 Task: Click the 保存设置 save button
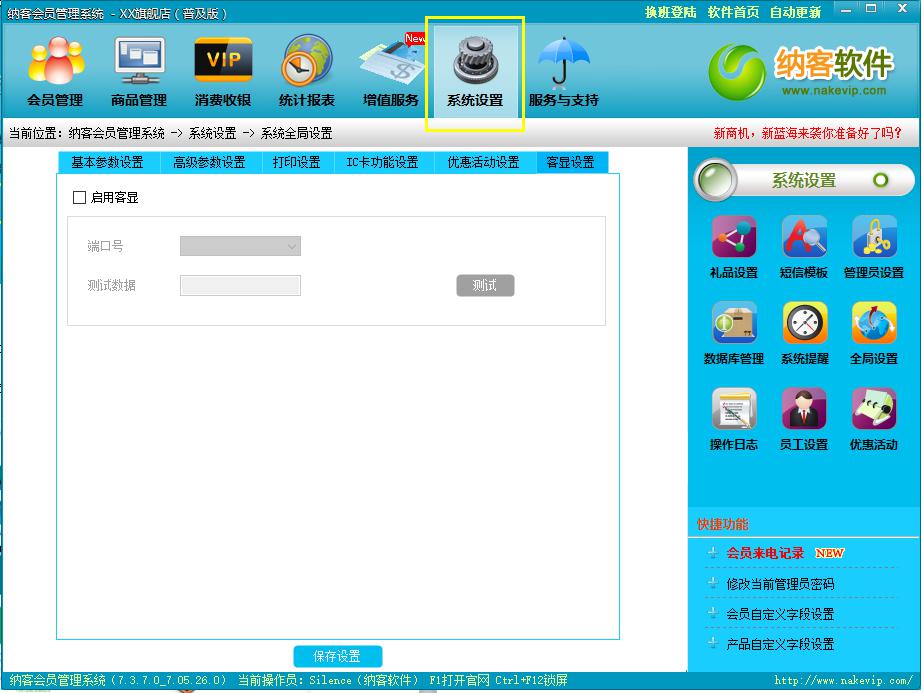click(x=337, y=656)
